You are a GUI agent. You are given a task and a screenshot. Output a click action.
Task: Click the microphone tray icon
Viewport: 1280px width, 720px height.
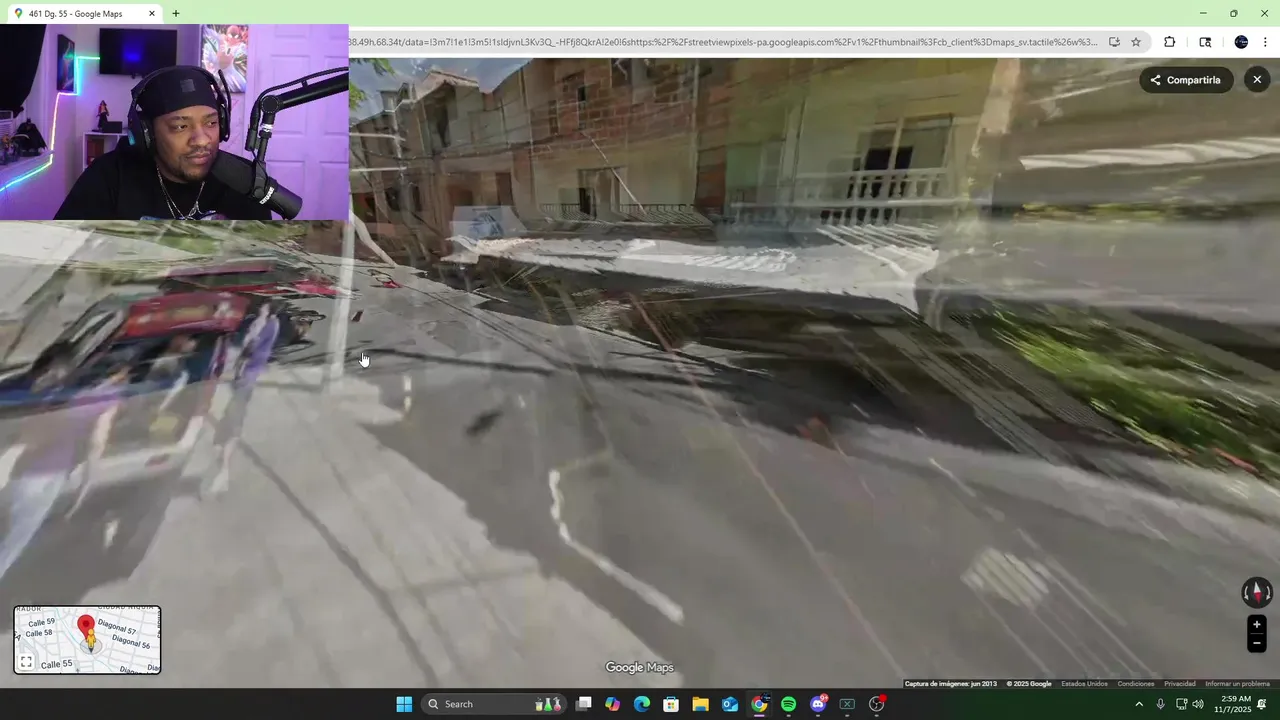[x=1160, y=704]
